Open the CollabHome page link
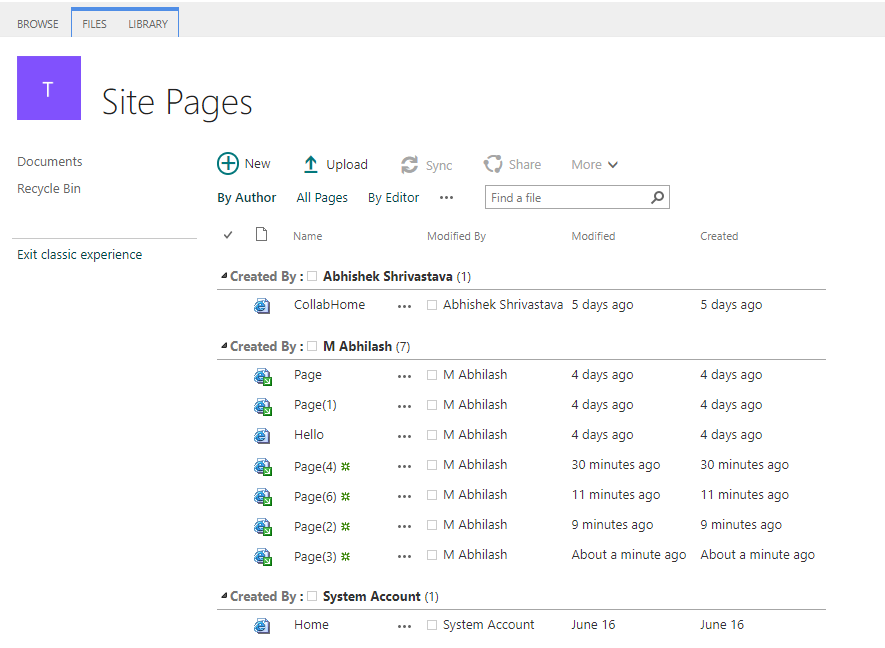Image resolution: width=885 pixels, height=648 pixels. [x=329, y=305]
